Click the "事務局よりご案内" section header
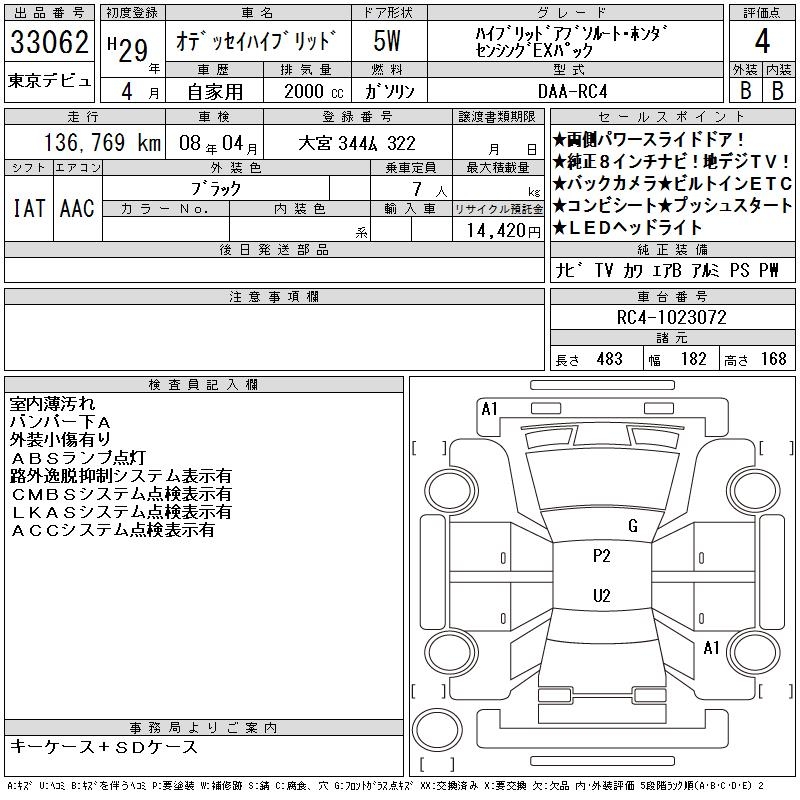 [x=203, y=728]
